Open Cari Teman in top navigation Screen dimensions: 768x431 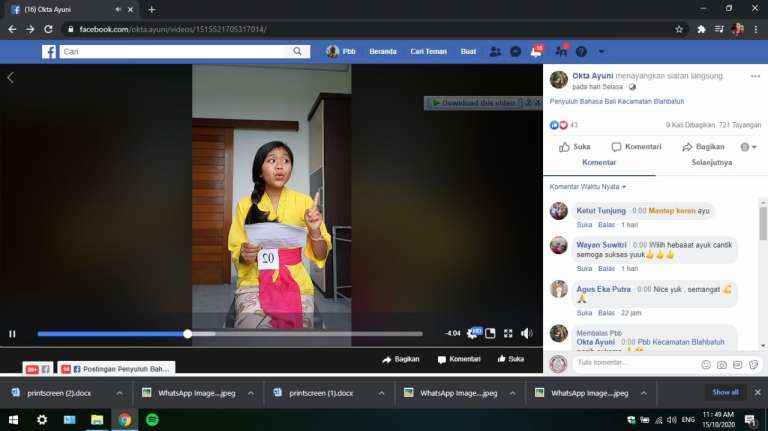[429, 51]
